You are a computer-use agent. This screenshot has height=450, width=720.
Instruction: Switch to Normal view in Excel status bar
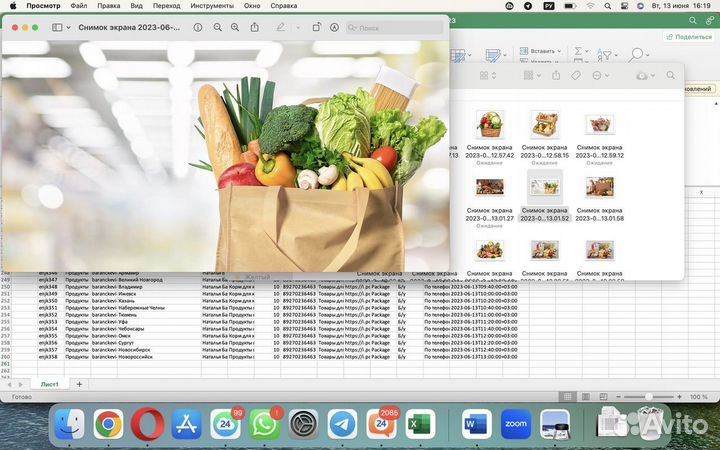(x=568, y=397)
